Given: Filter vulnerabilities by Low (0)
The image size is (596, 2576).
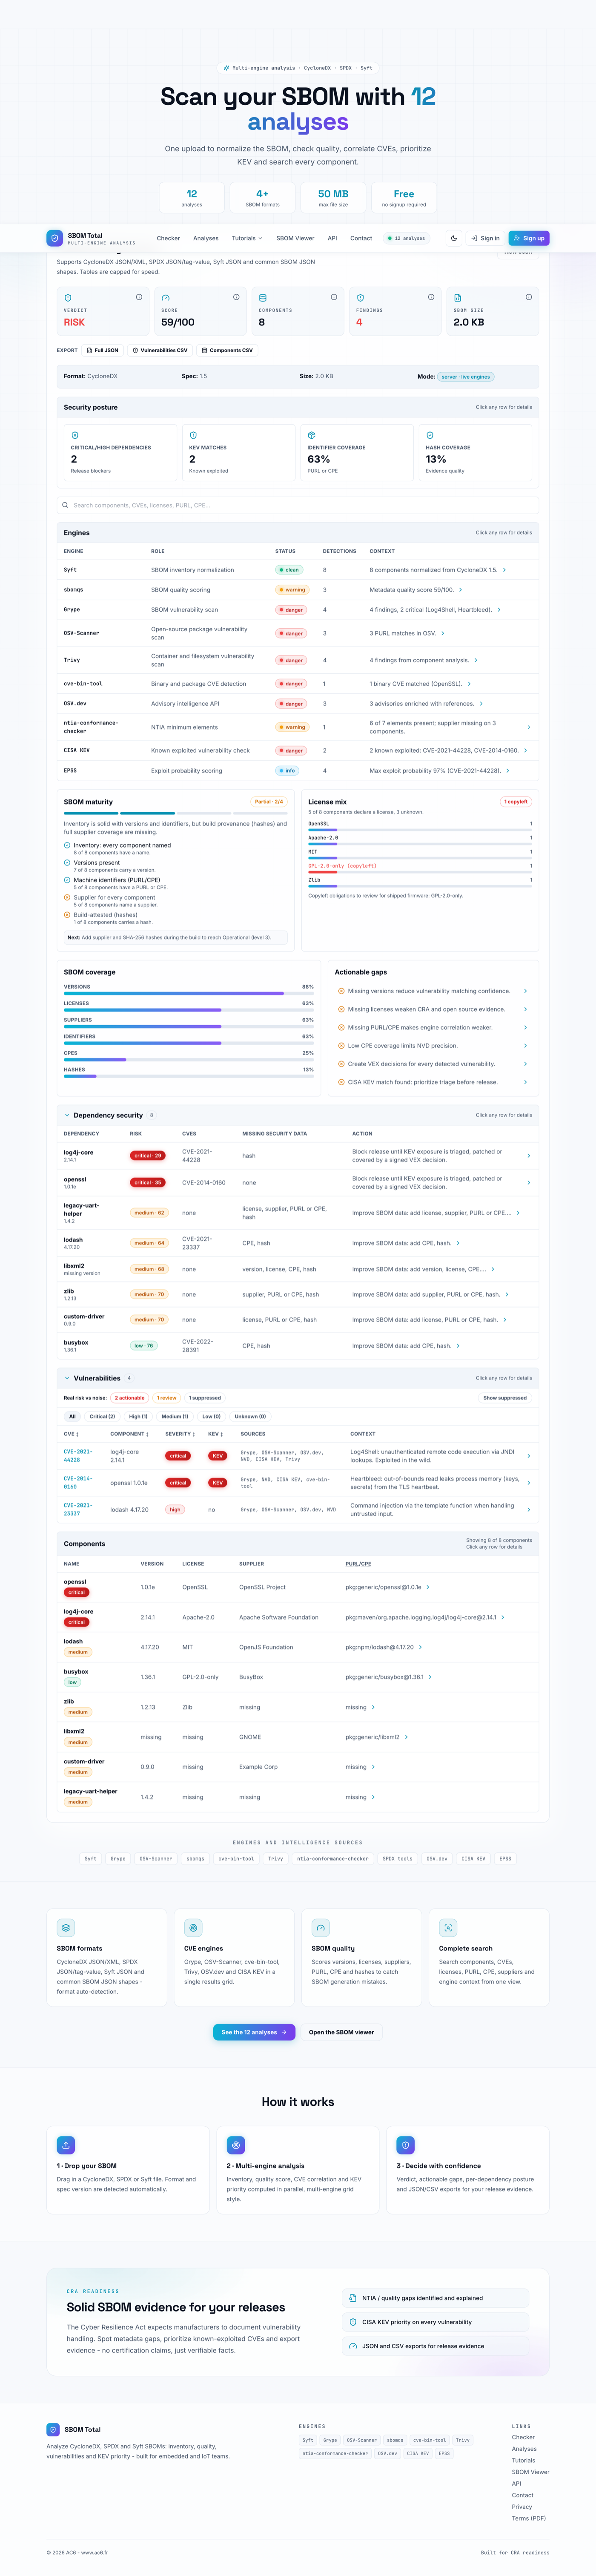Looking at the screenshot, I should pyautogui.click(x=211, y=1416).
